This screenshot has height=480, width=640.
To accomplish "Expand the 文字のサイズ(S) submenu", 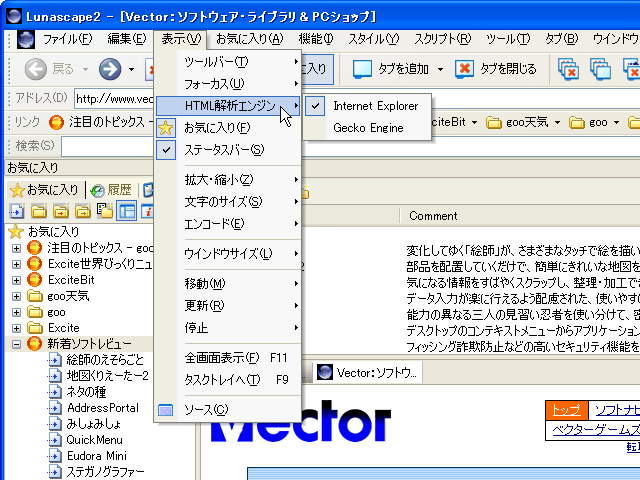I will [x=229, y=202].
